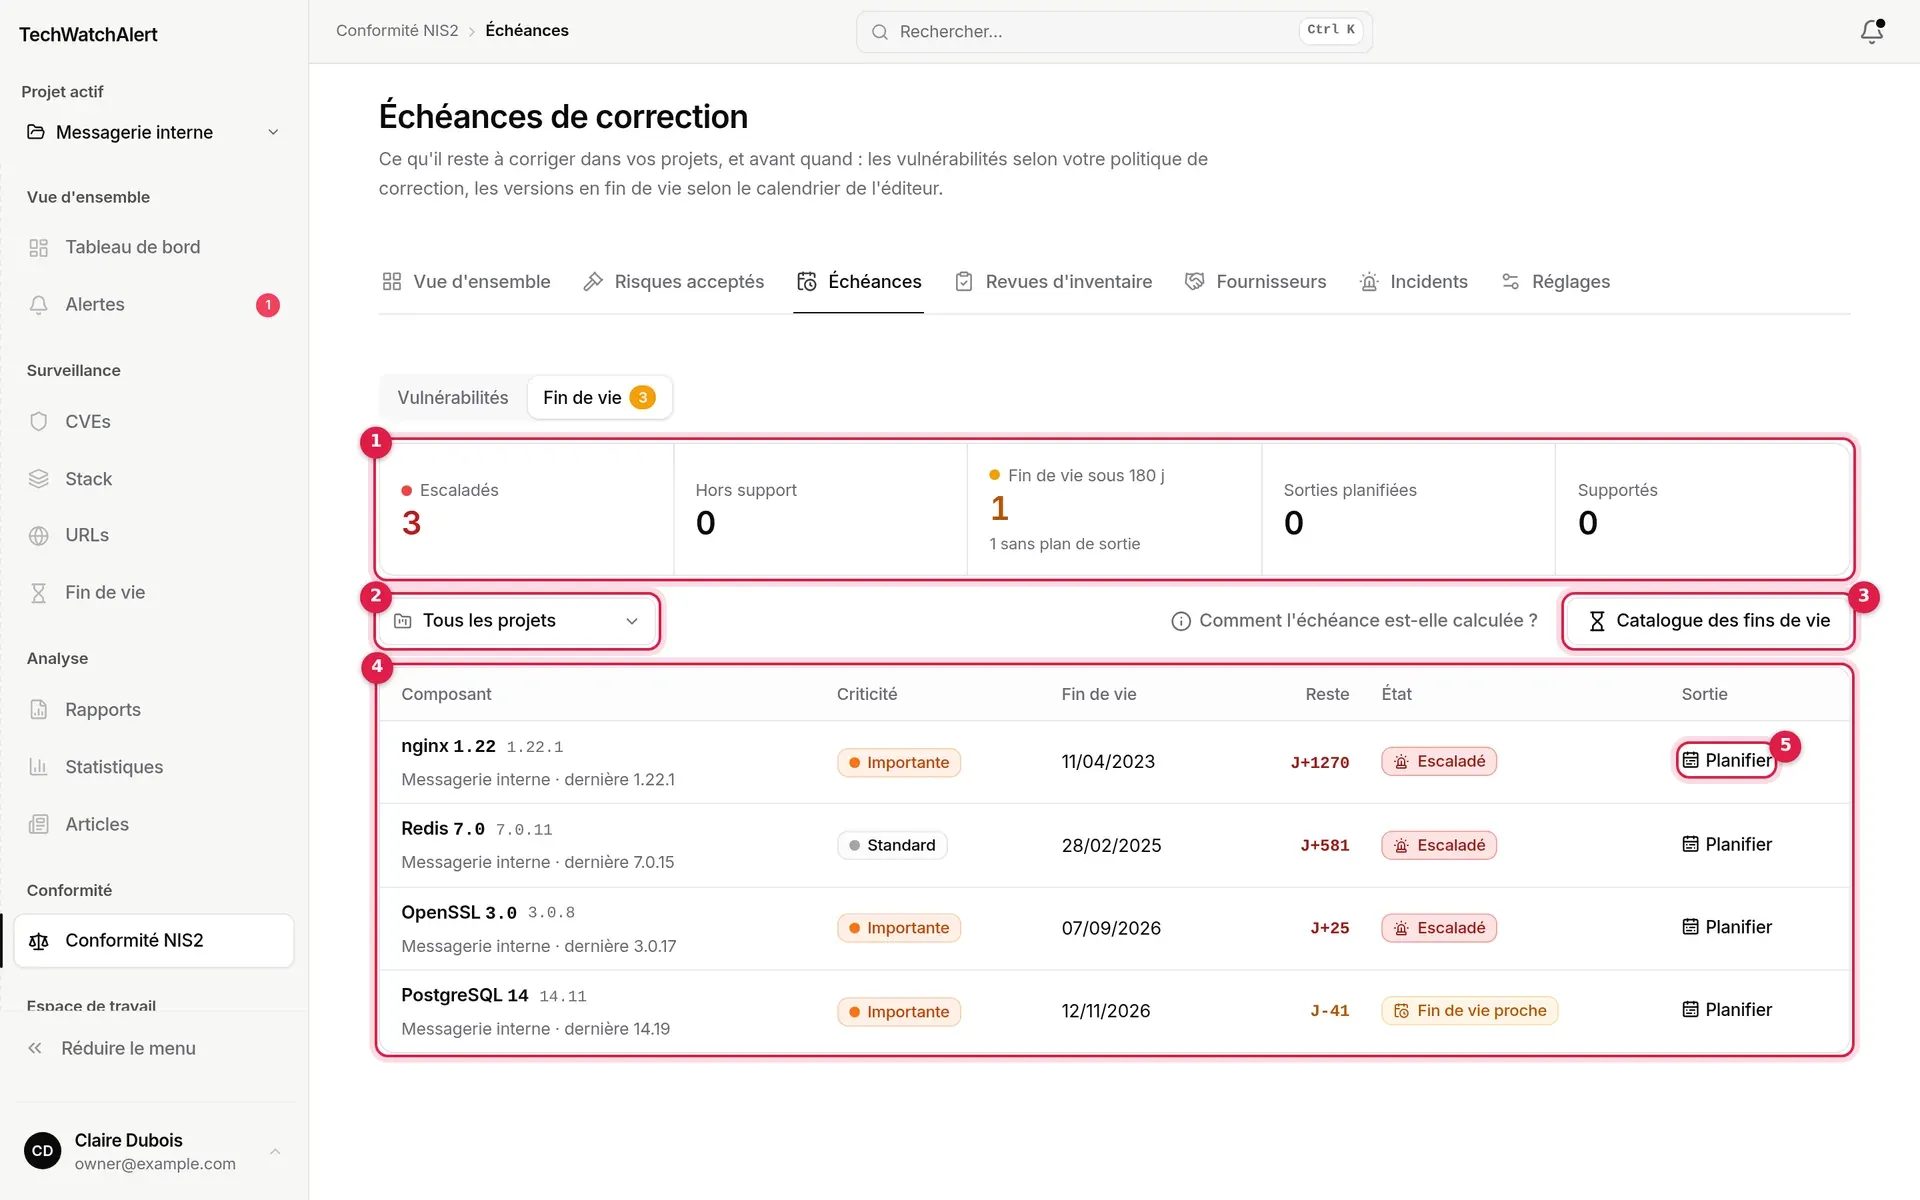The height and width of the screenshot is (1200, 1920).
Task: Go to the Revues d'inventaire tab
Action: (x=1053, y=282)
